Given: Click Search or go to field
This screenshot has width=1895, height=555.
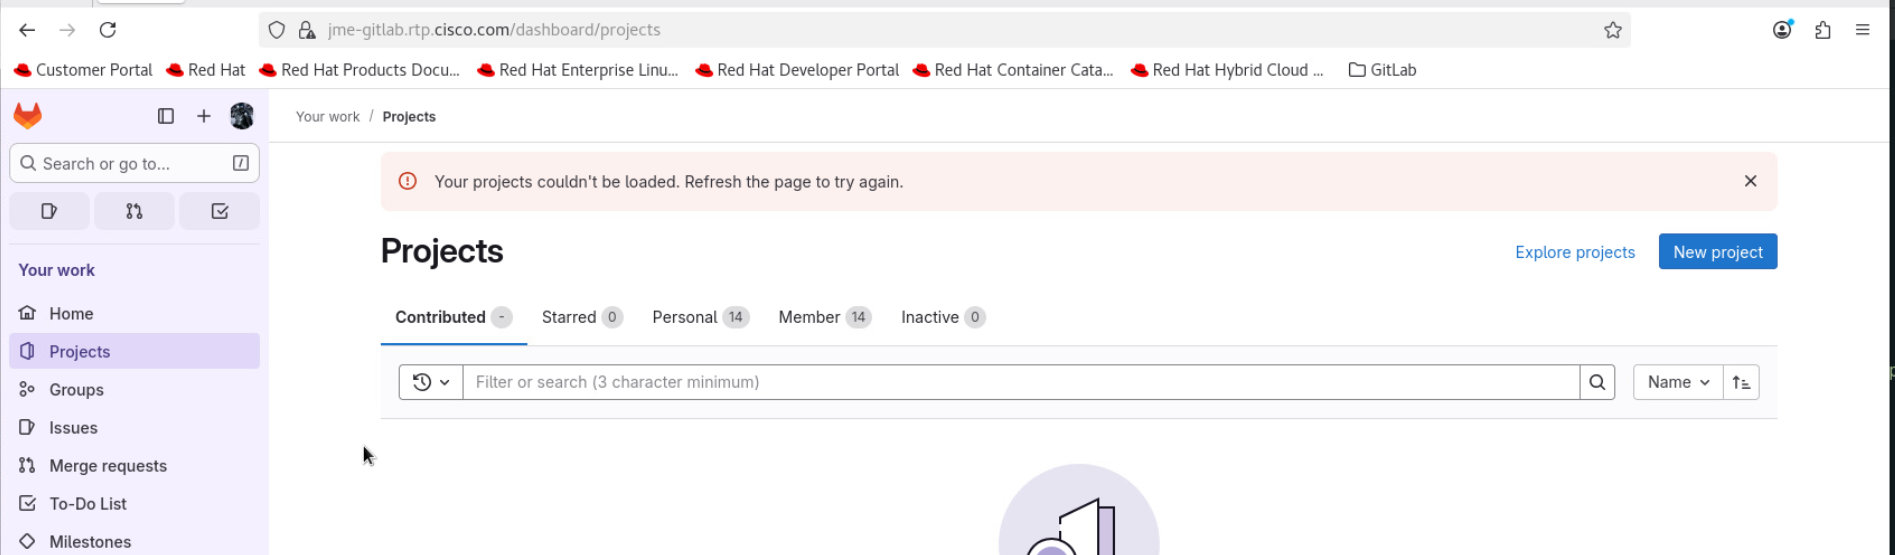Looking at the screenshot, I should coord(134,163).
